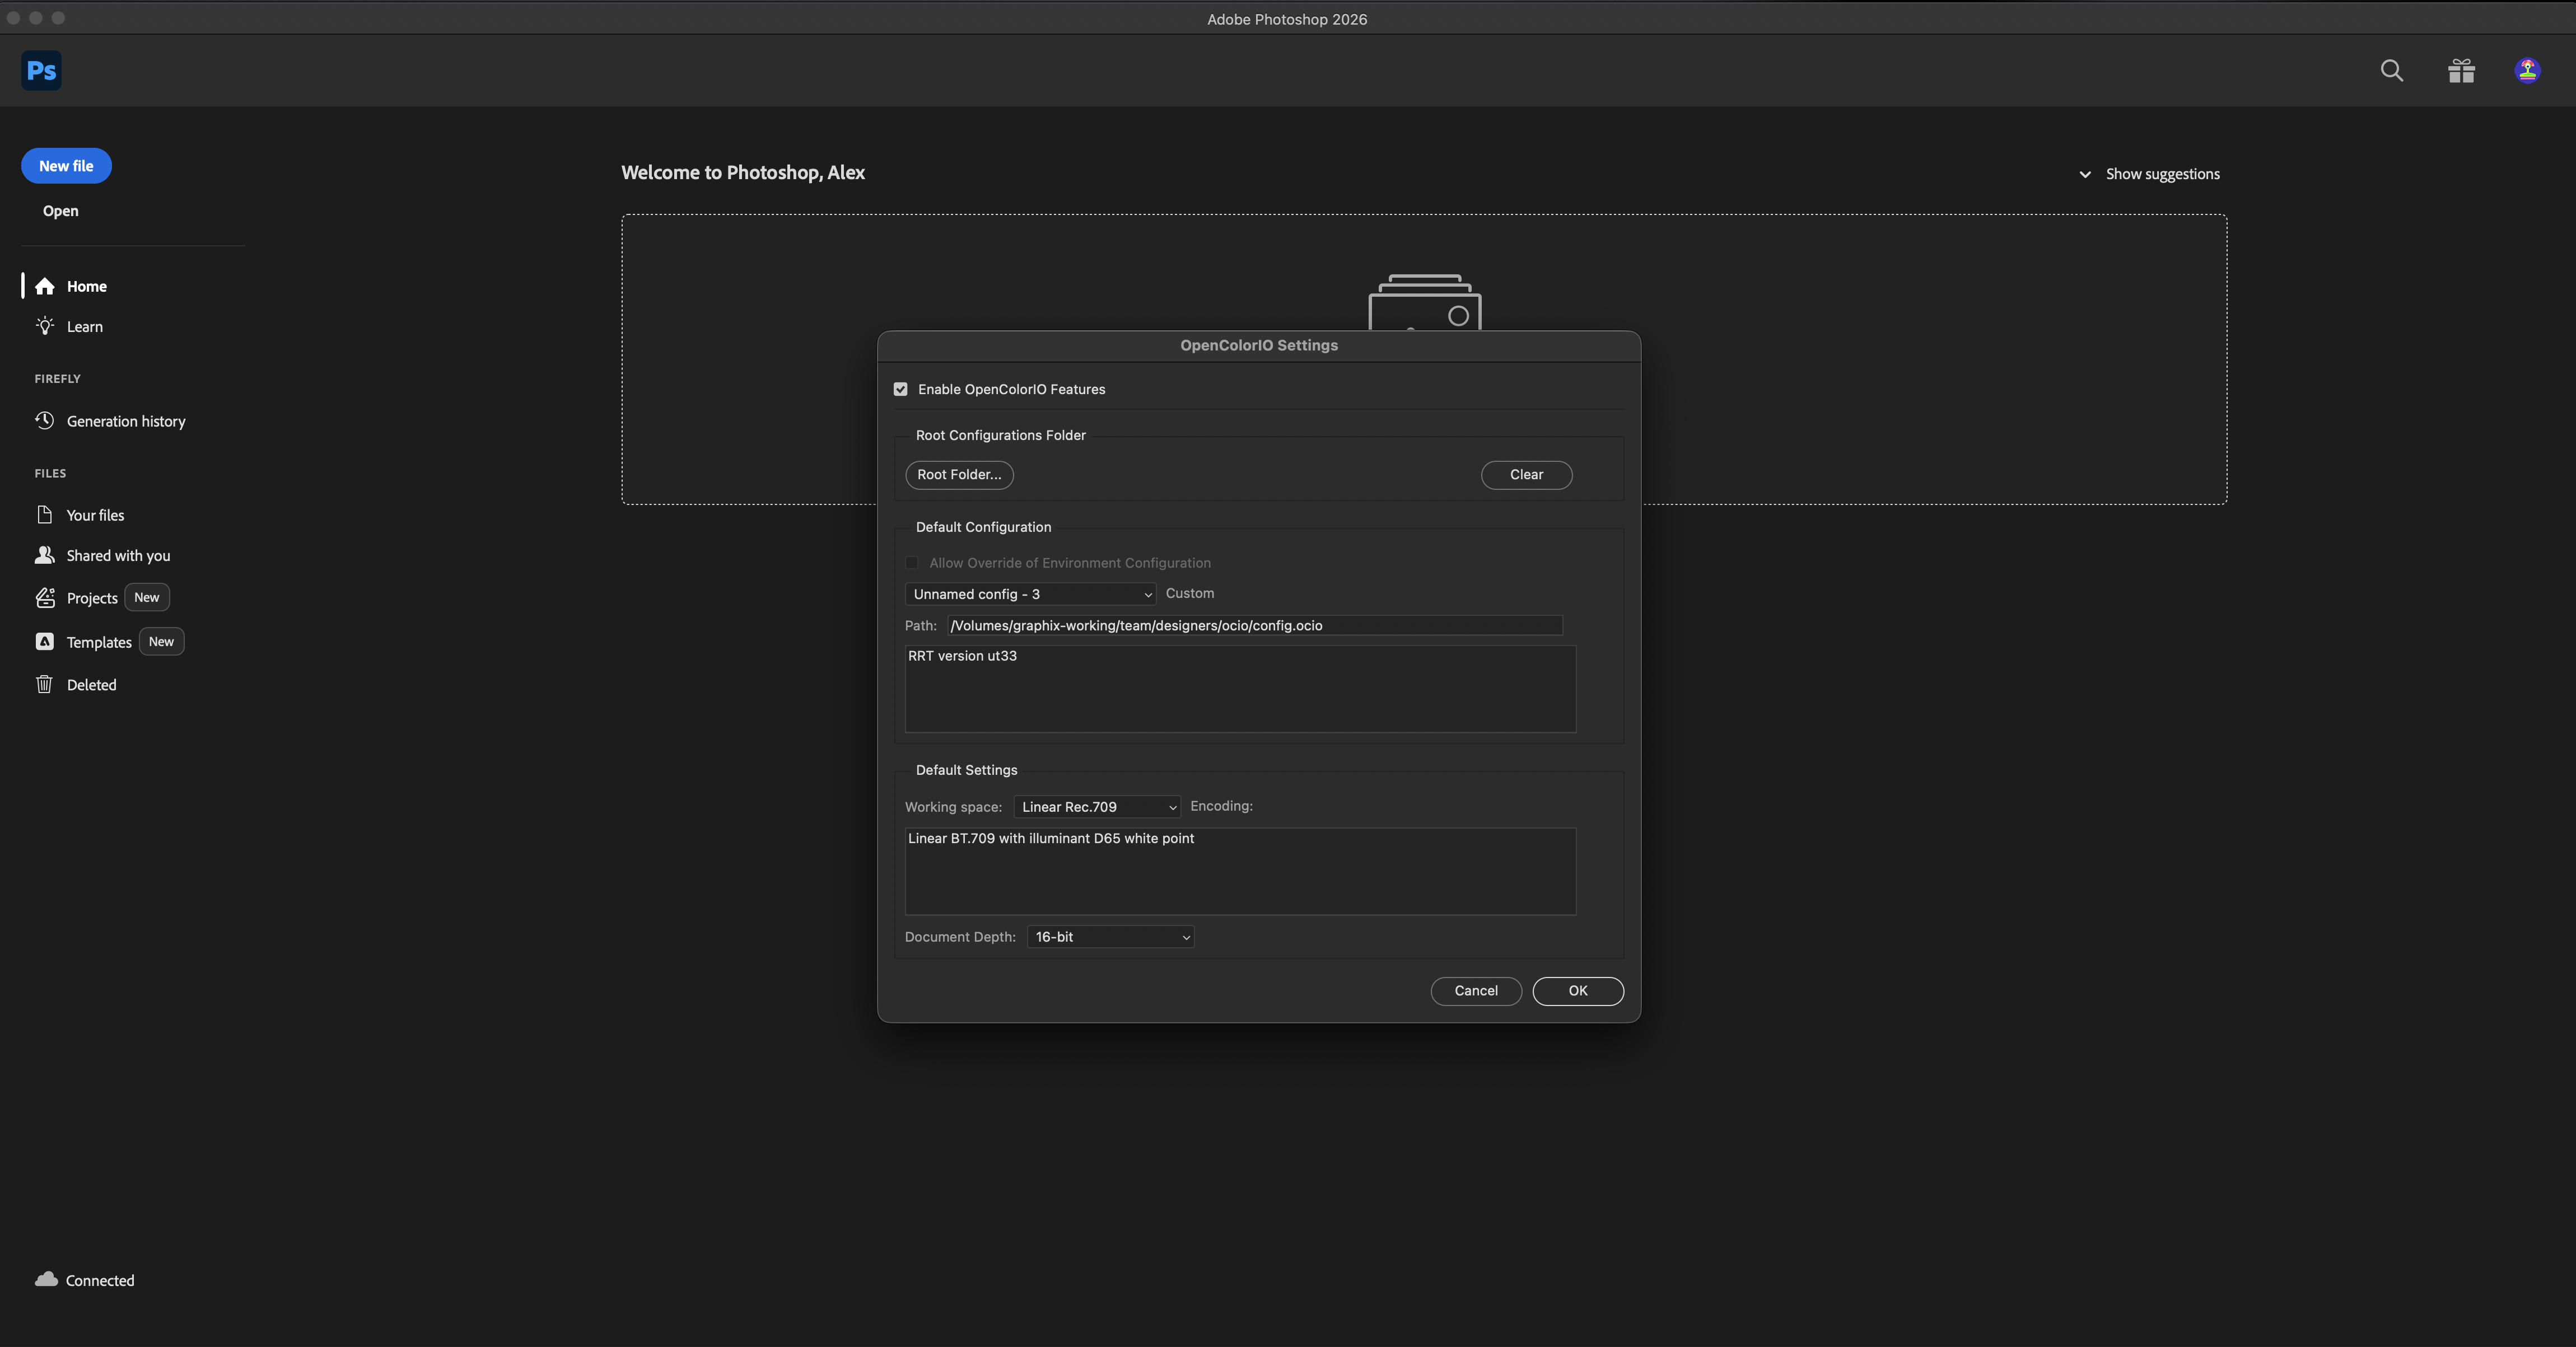2576x1347 pixels.
Task: Click the Templates label in sidebar
Action: pyautogui.click(x=99, y=642)
